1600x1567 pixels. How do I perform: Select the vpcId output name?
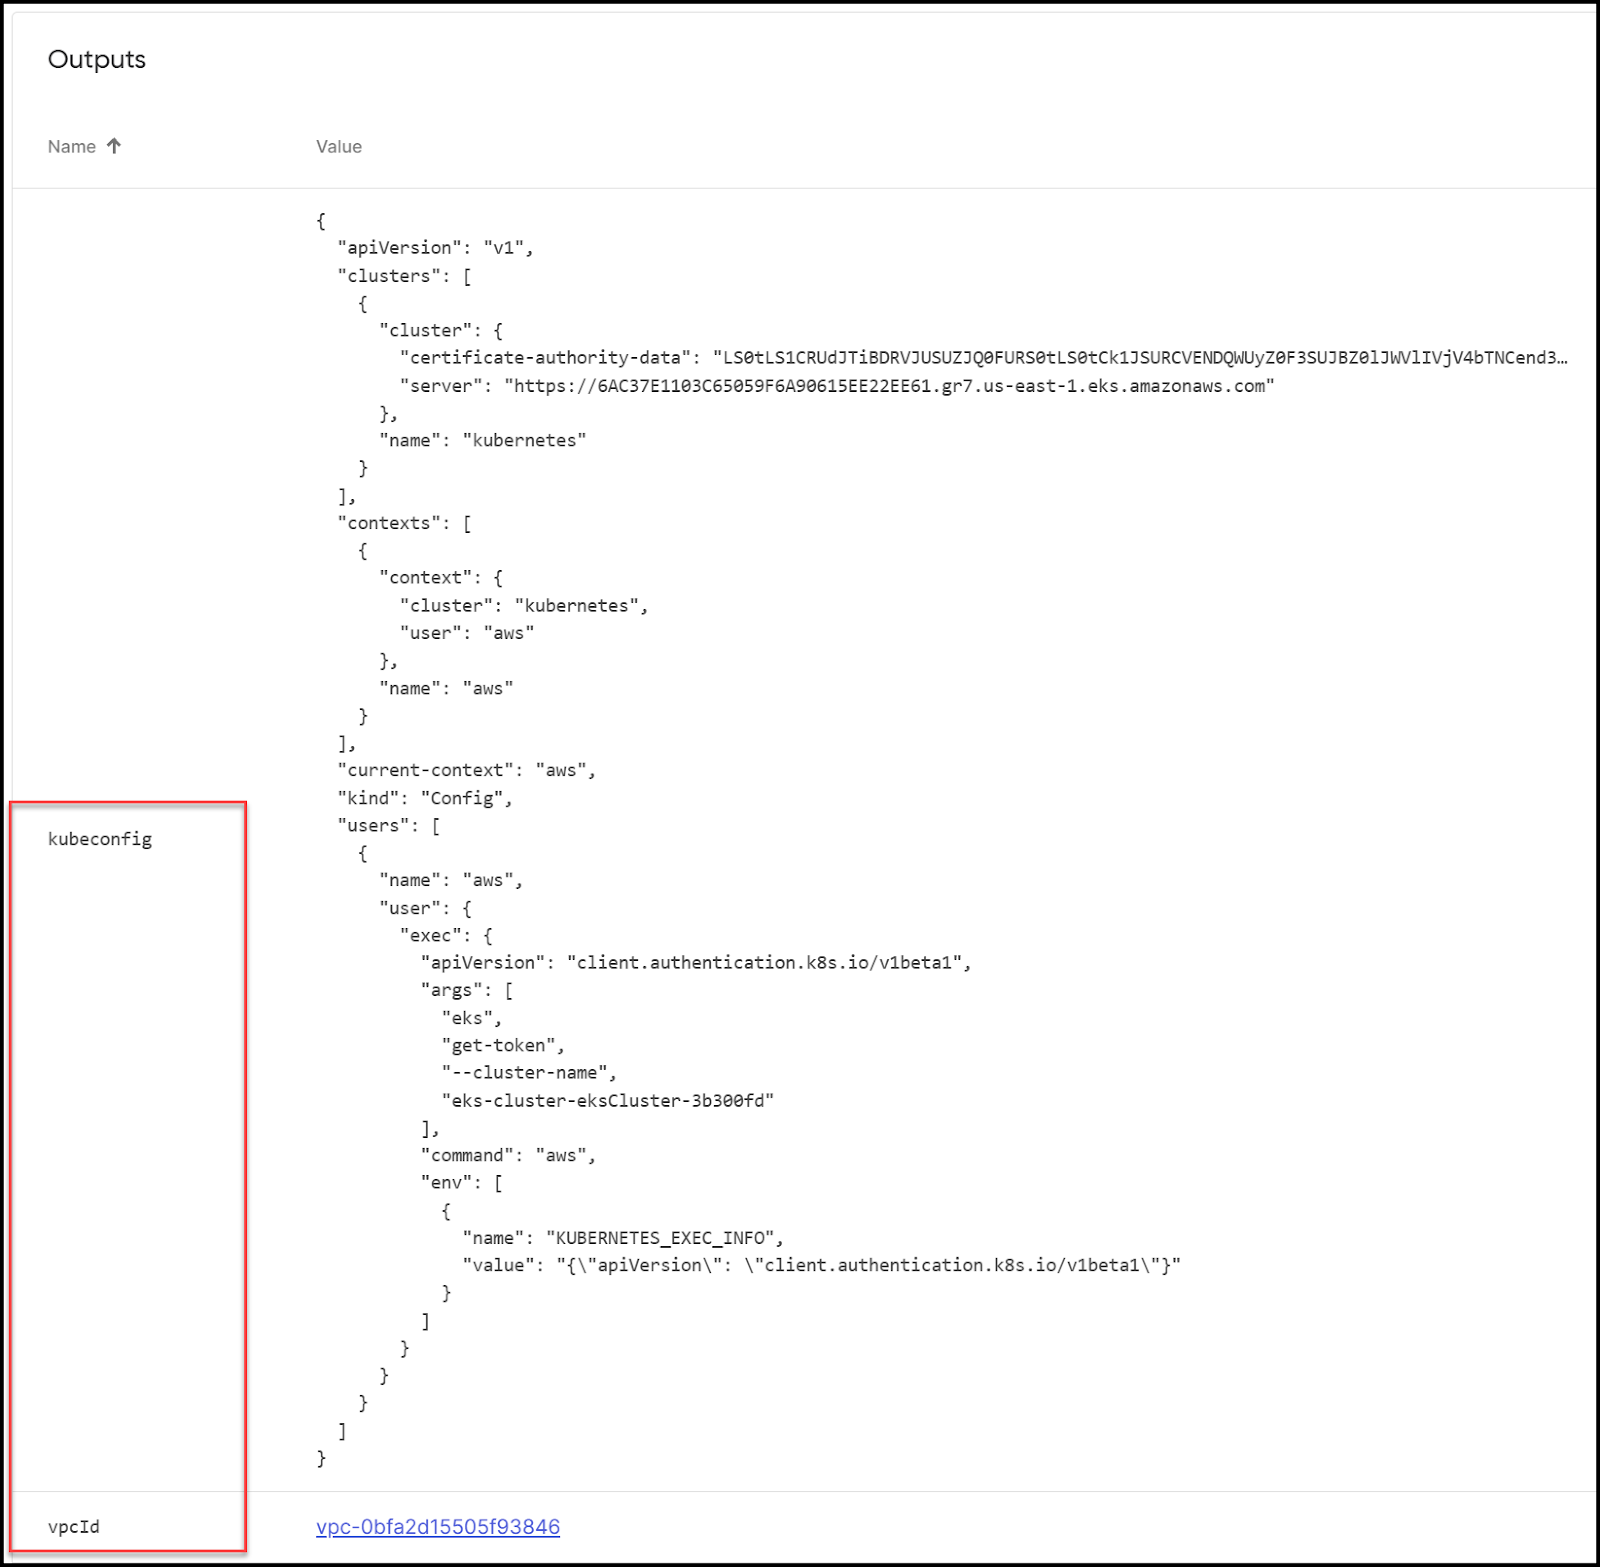(74, 1527)
